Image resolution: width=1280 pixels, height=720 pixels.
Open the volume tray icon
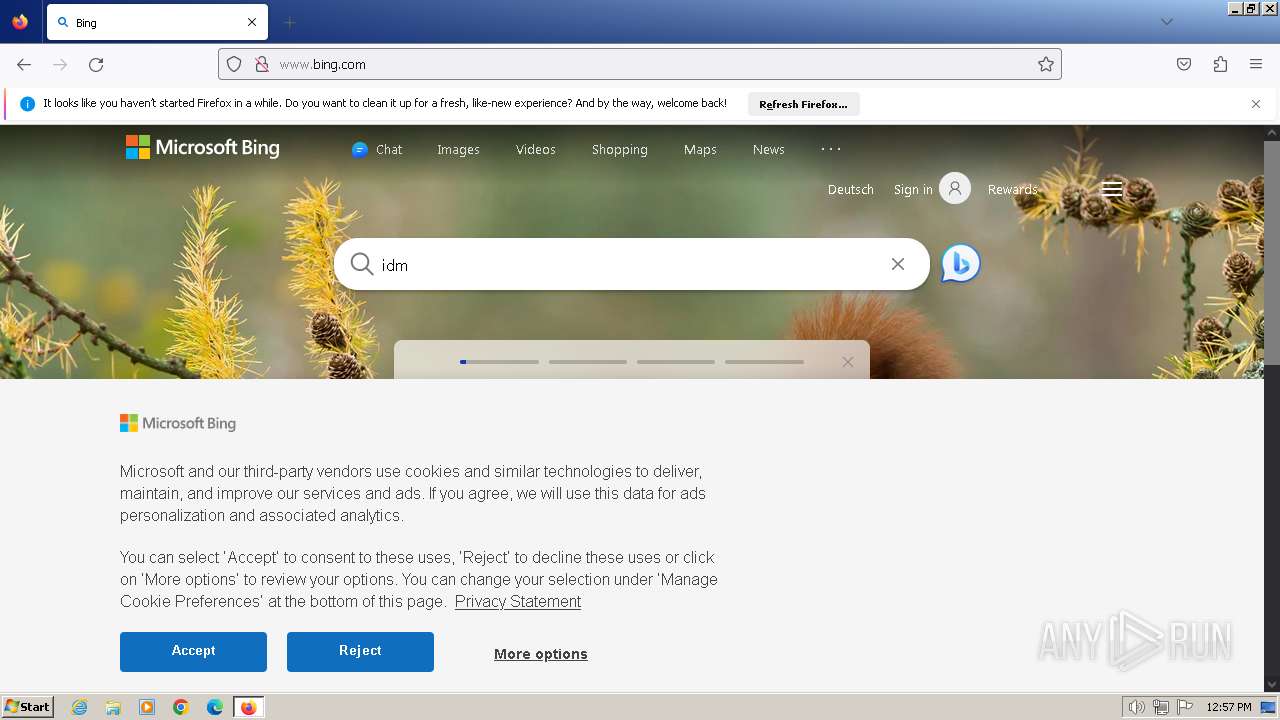1137,707
